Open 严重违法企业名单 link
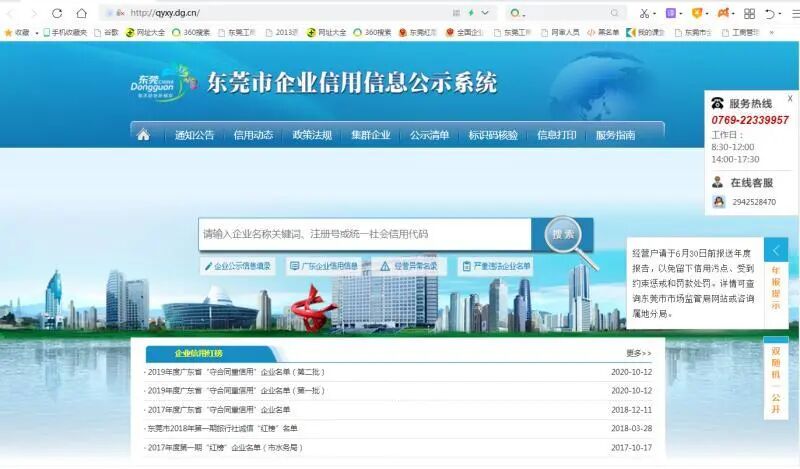 point(496,266)
